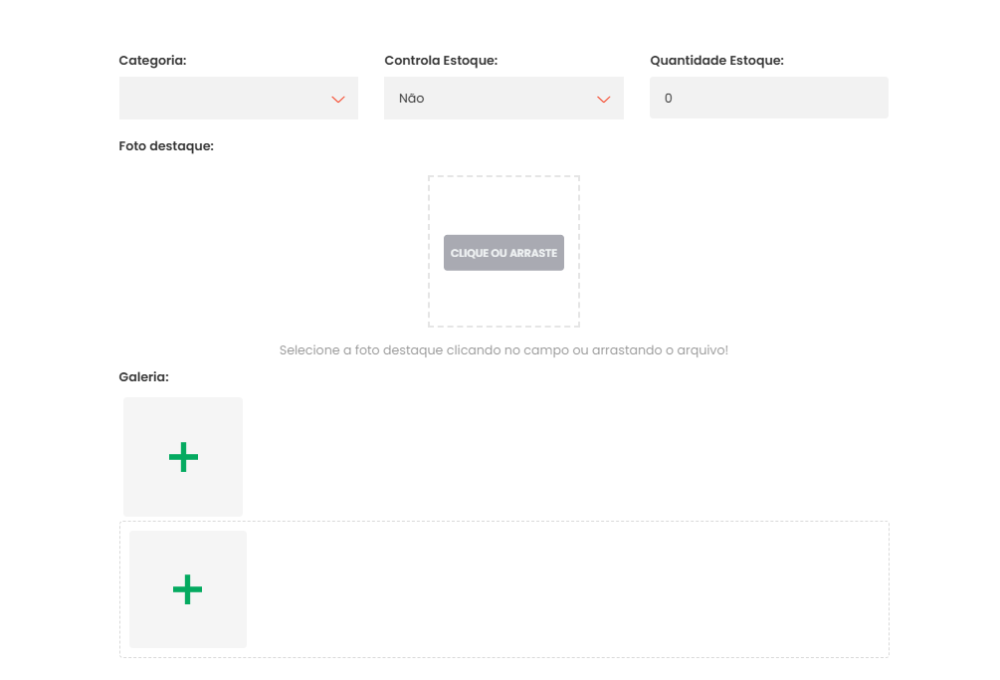Click the 'Foto destaque:' label
The width and height of the screenshot is (1000, 680).
tap(166, 146)
